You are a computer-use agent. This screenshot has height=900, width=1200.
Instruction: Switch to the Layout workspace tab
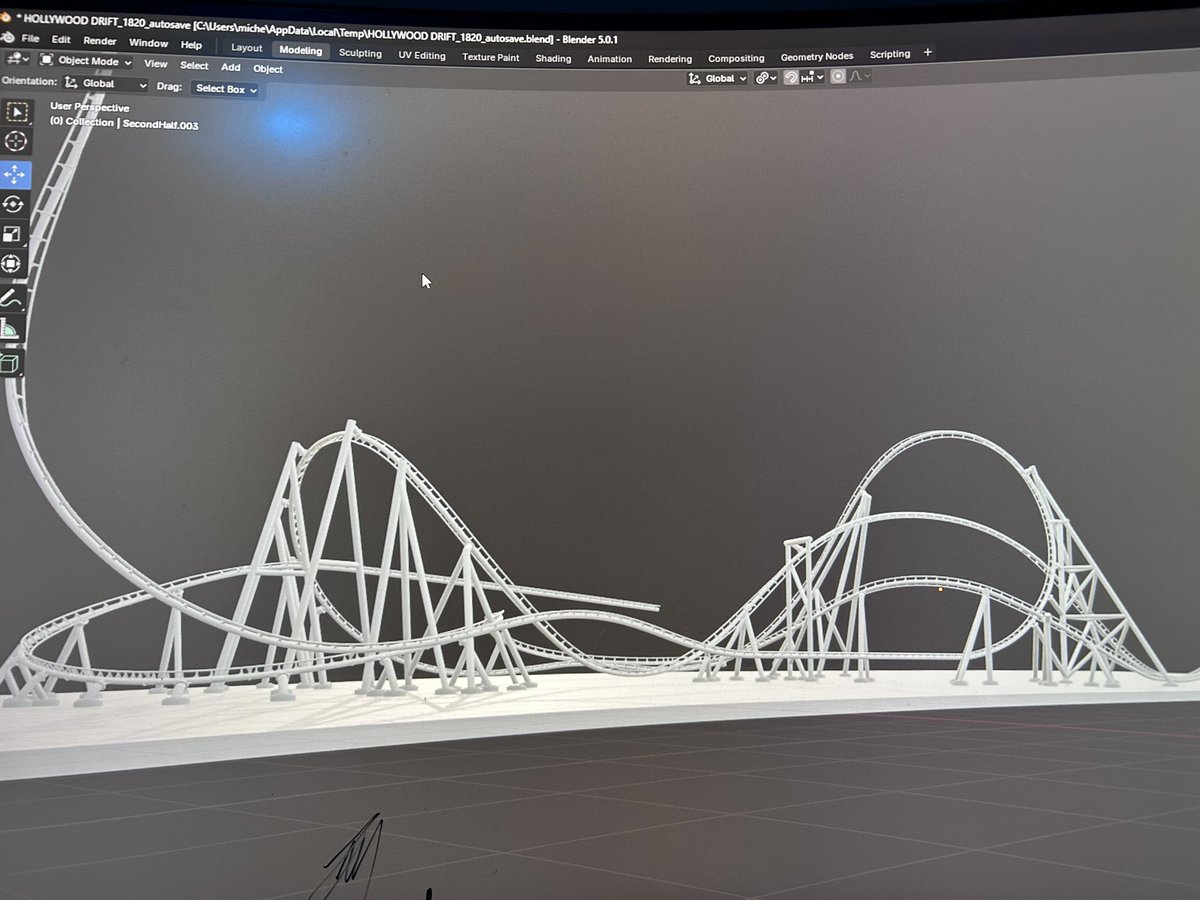click(246, 47)
